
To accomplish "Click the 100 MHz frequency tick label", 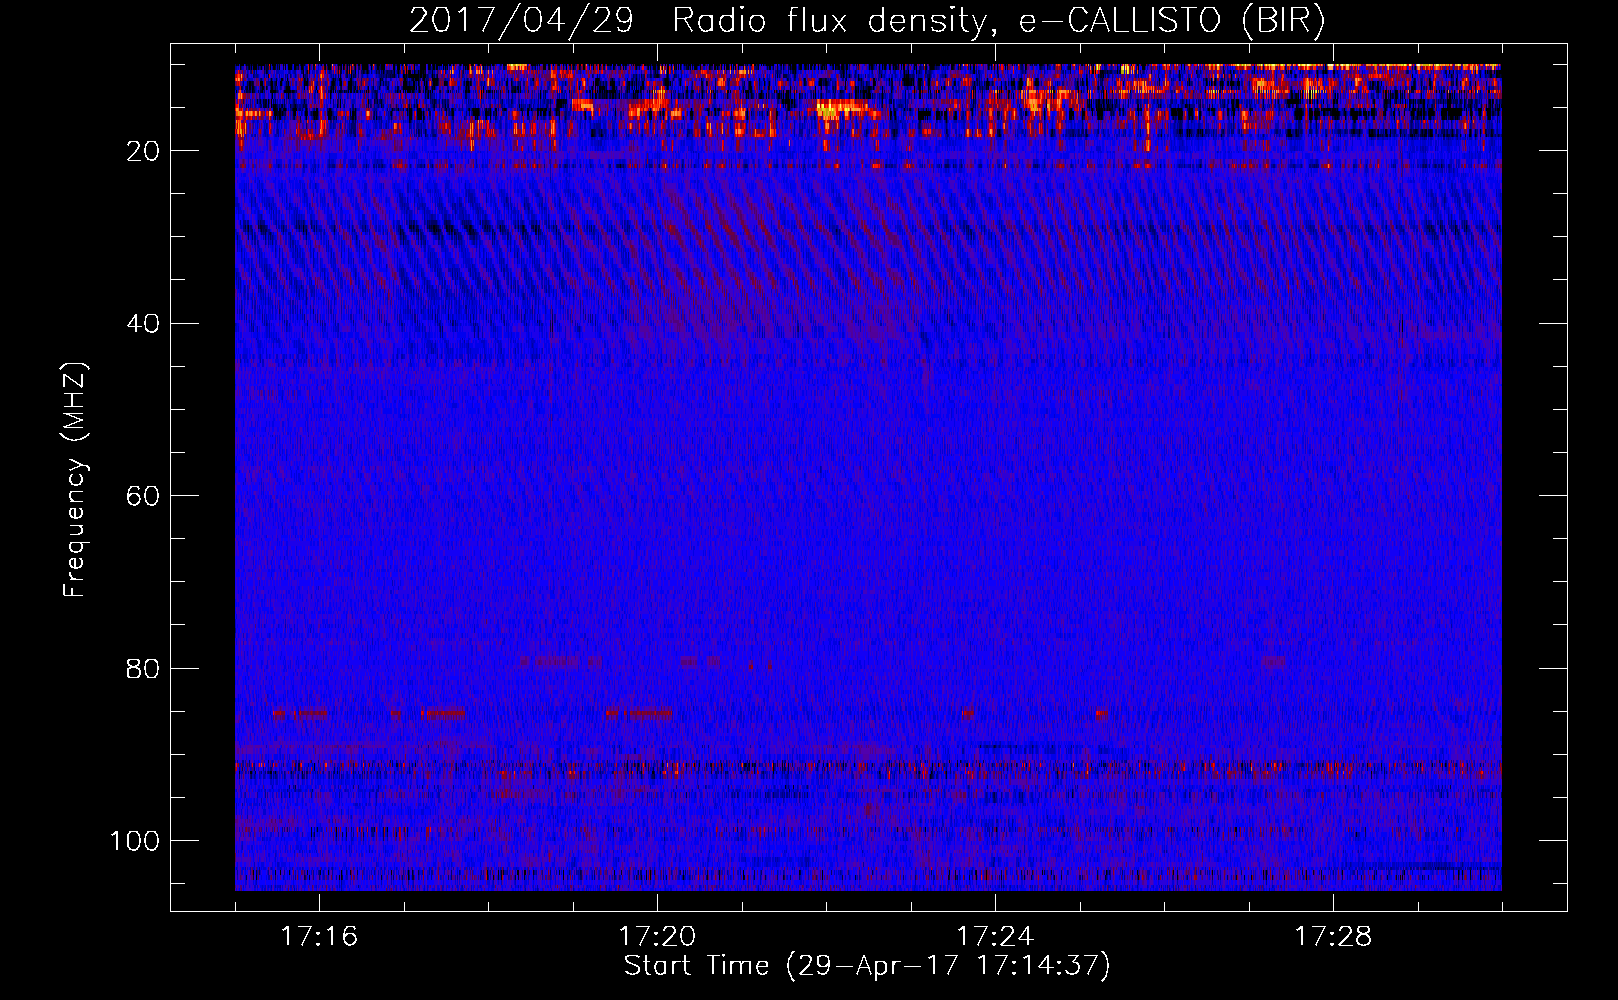I will tap(135, 841).
